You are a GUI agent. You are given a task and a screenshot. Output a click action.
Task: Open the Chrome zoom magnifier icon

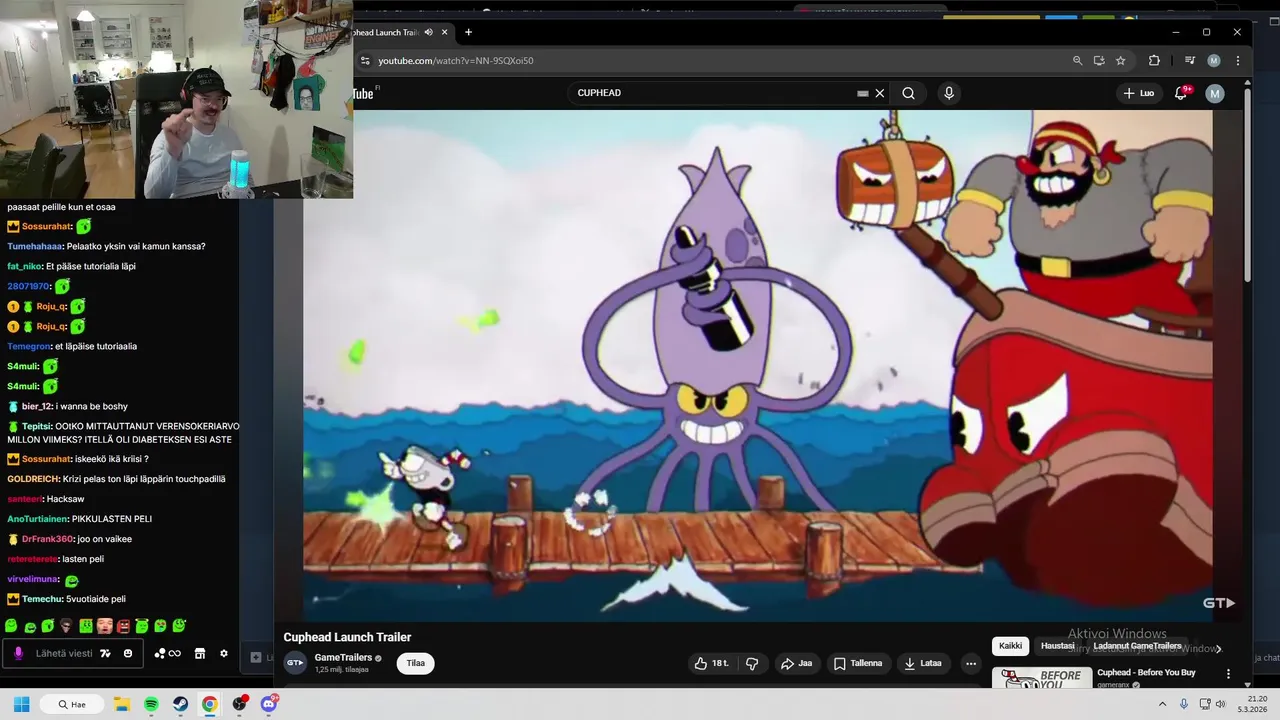1077,61
